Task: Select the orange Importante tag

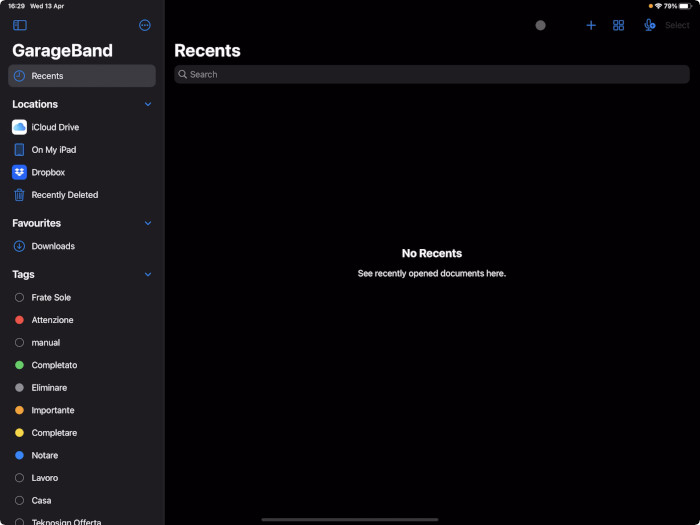Action: tap(82, 410)
